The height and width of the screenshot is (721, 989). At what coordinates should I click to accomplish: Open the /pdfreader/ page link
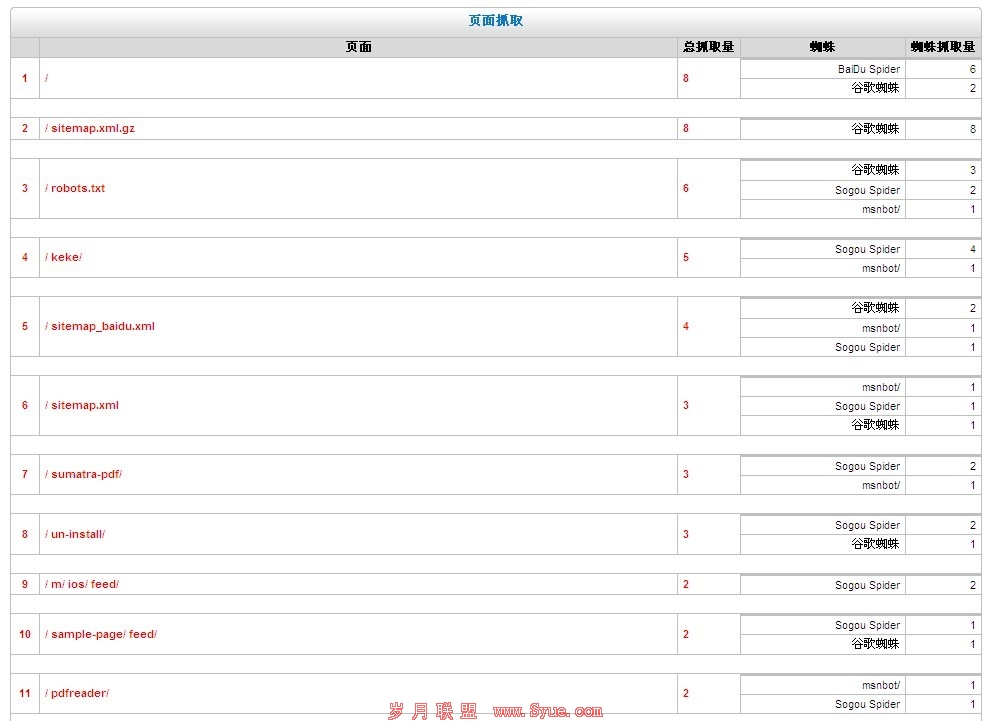[x=77, y=693]
